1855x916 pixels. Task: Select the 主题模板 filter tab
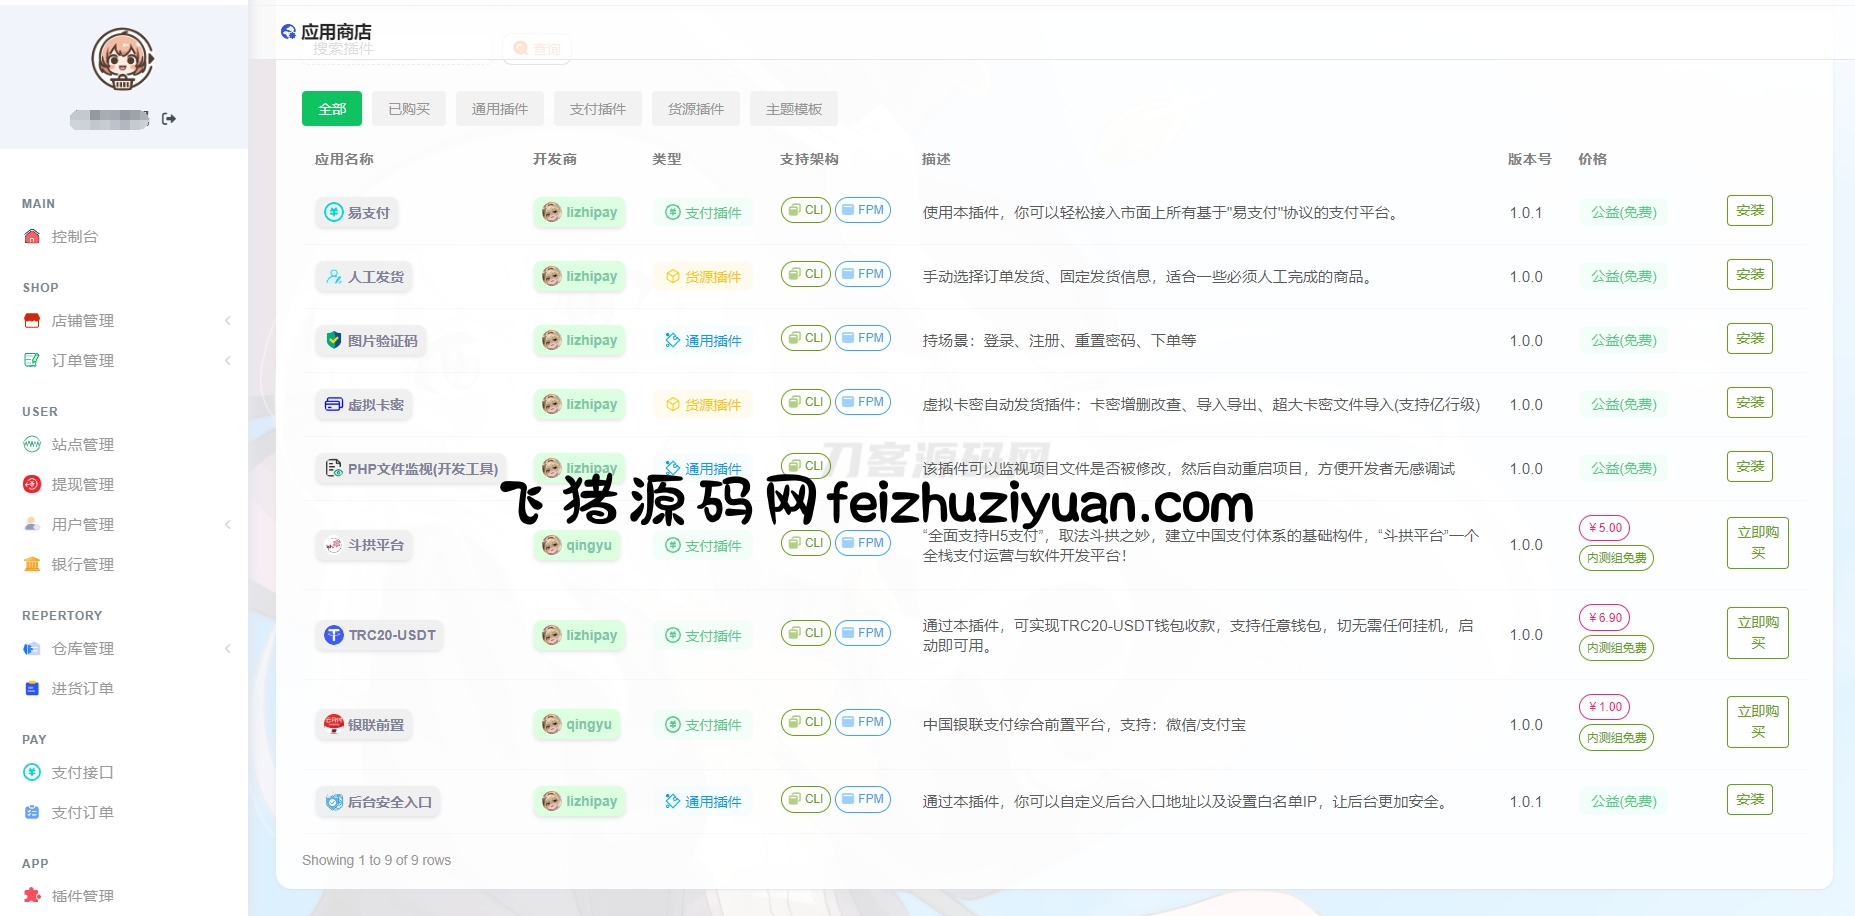pyautogui.click(x=794, y=109)
